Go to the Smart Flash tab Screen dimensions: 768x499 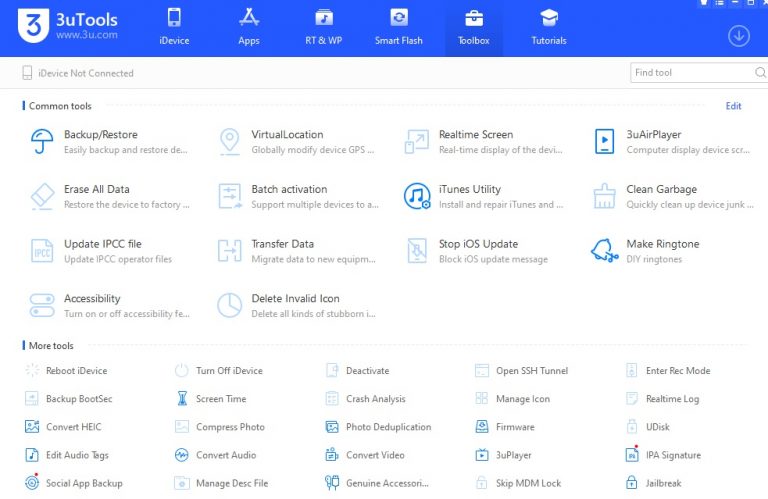(x=398, y=28)
